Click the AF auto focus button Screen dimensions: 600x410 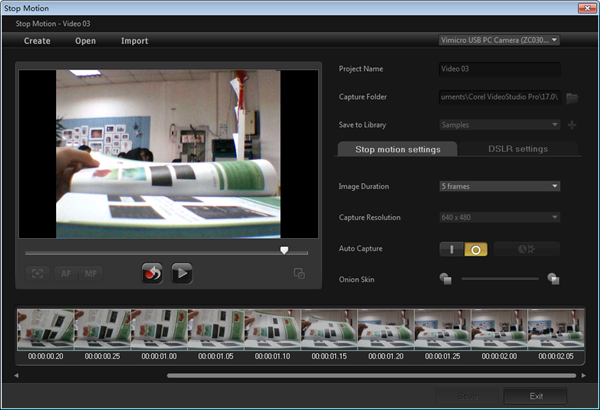(x=66, y=273)
